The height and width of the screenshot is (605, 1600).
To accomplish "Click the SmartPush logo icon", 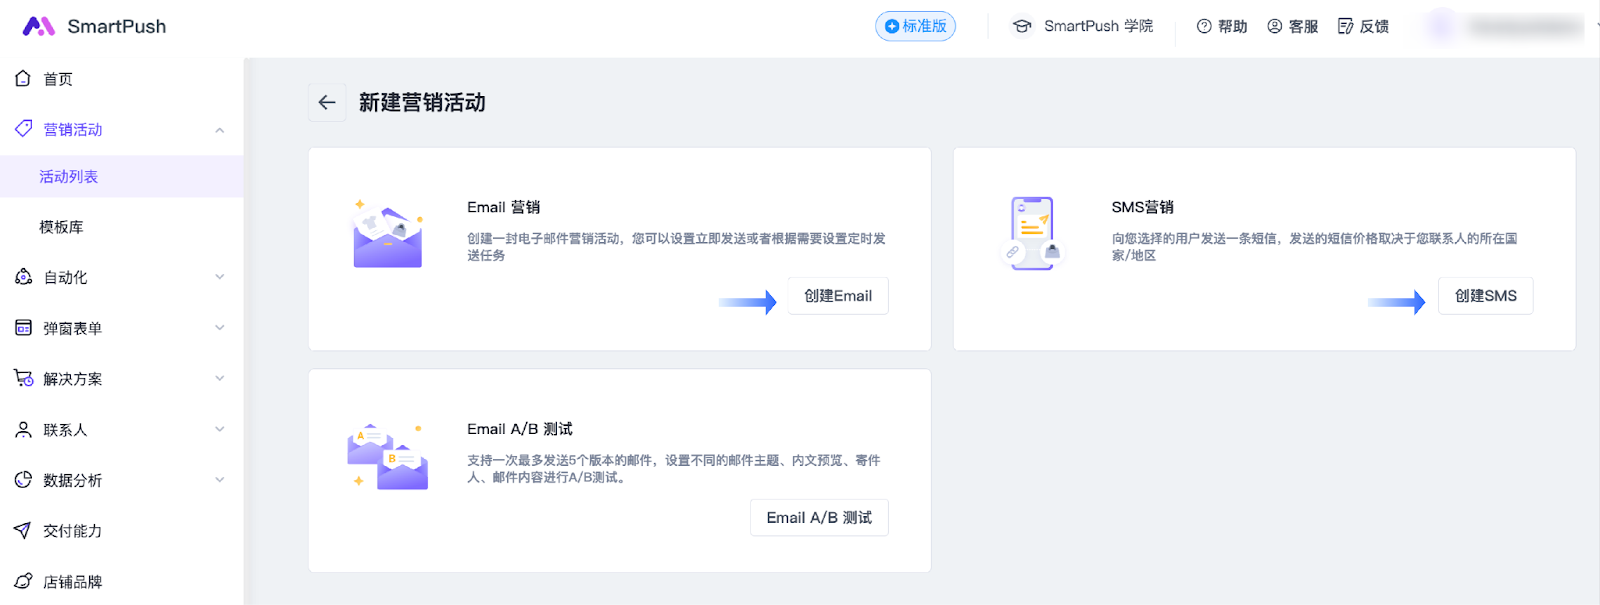I will pyautogui.click(x=39, y=26).
